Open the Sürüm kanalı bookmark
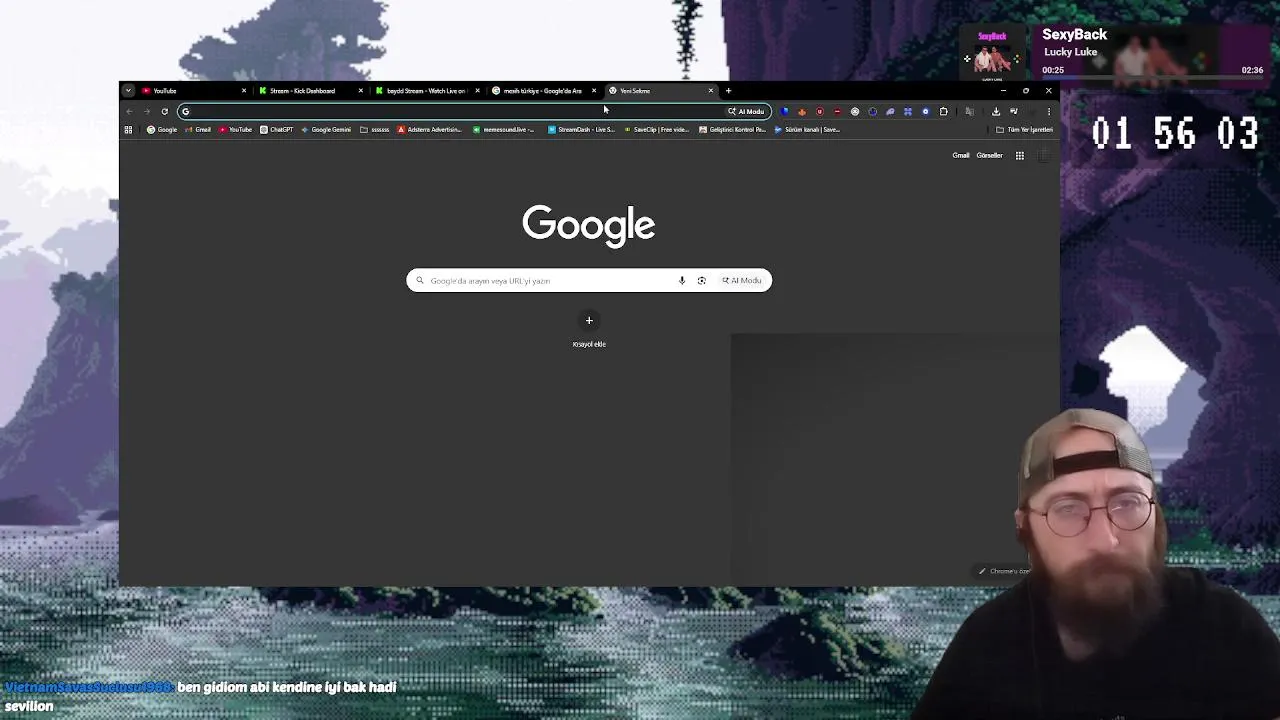The width and height of the screenshot is (1280, 720). (x=807, y=129)
